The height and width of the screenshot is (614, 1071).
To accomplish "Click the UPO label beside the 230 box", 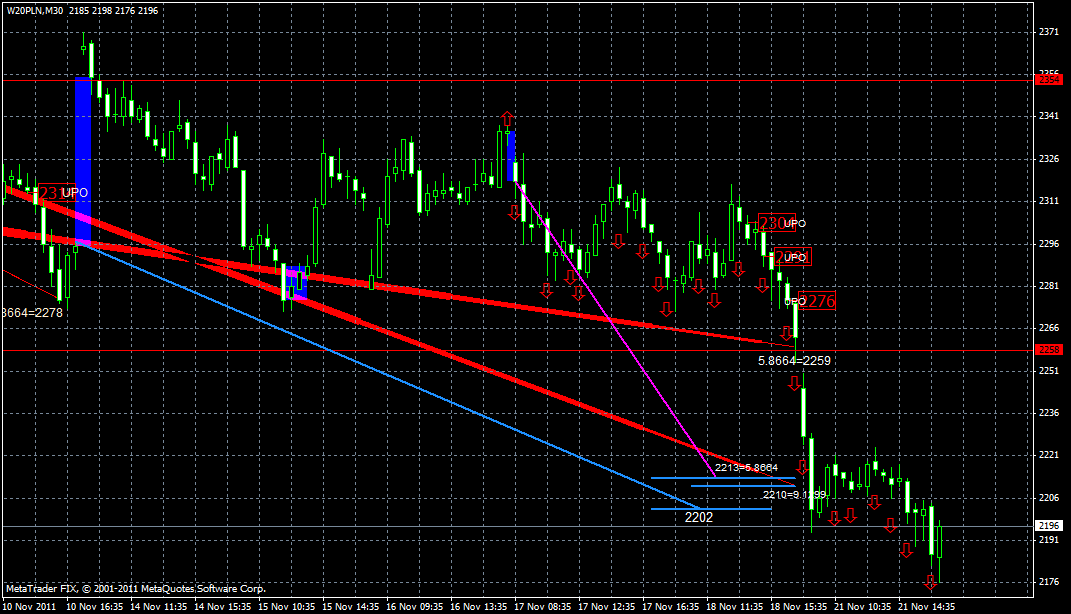I will (794, 223).
